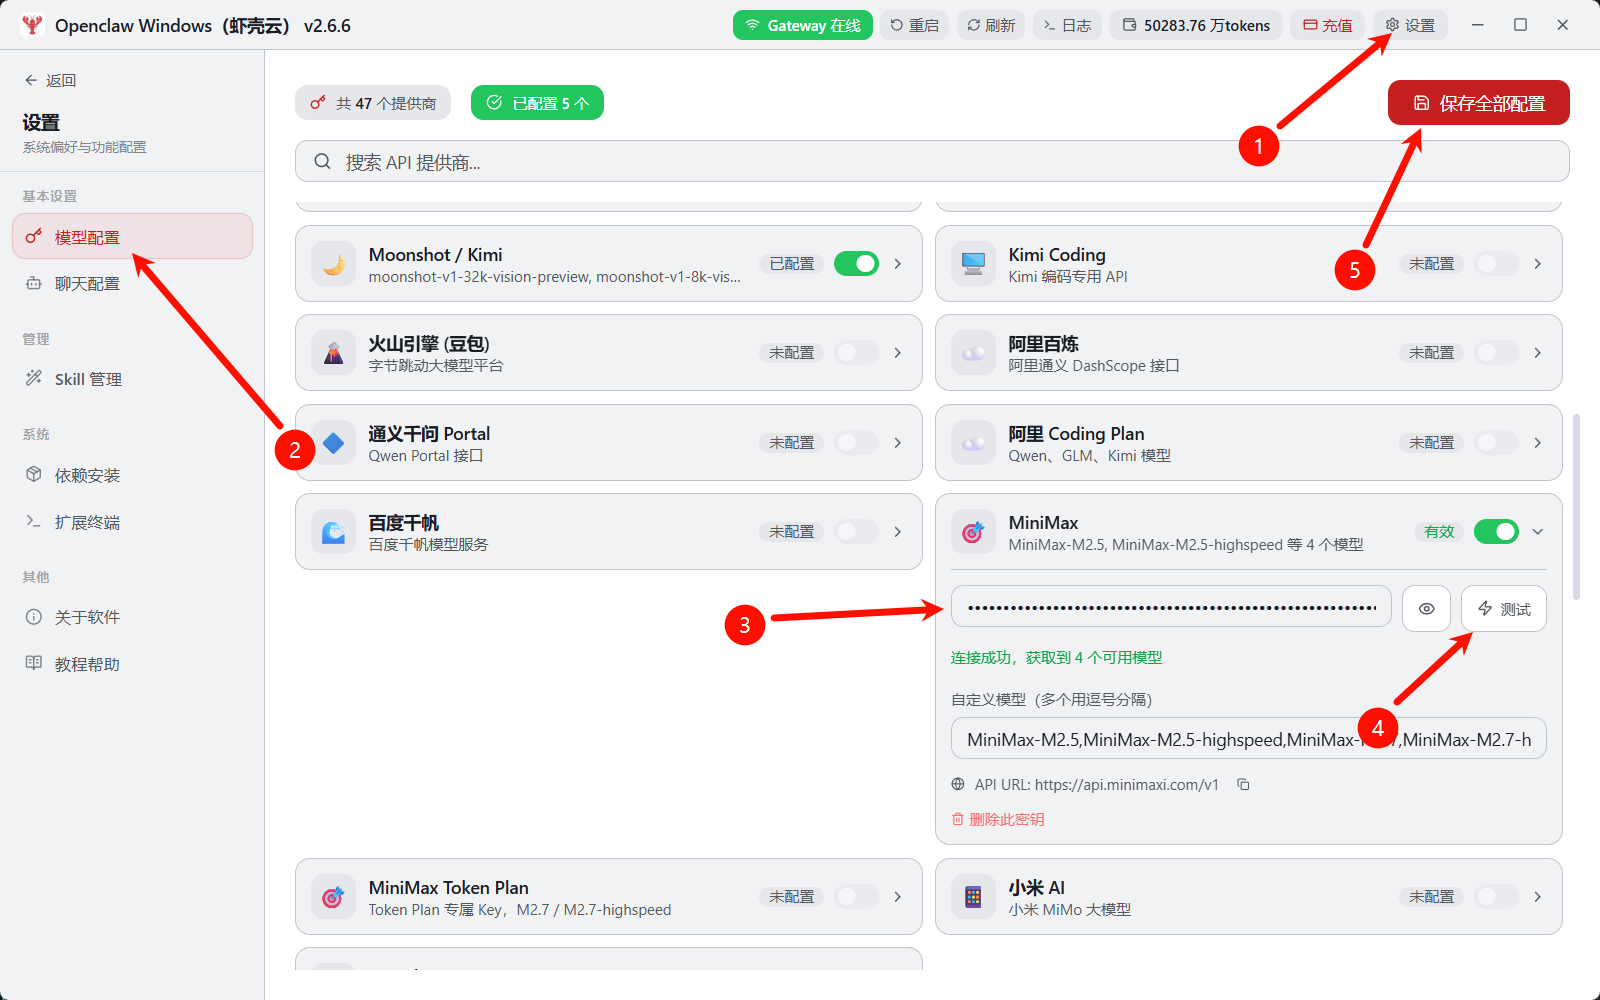
Task: Go to Skill 管理 in sidebar
Action: pyautogui.click(x=132, y=379)
